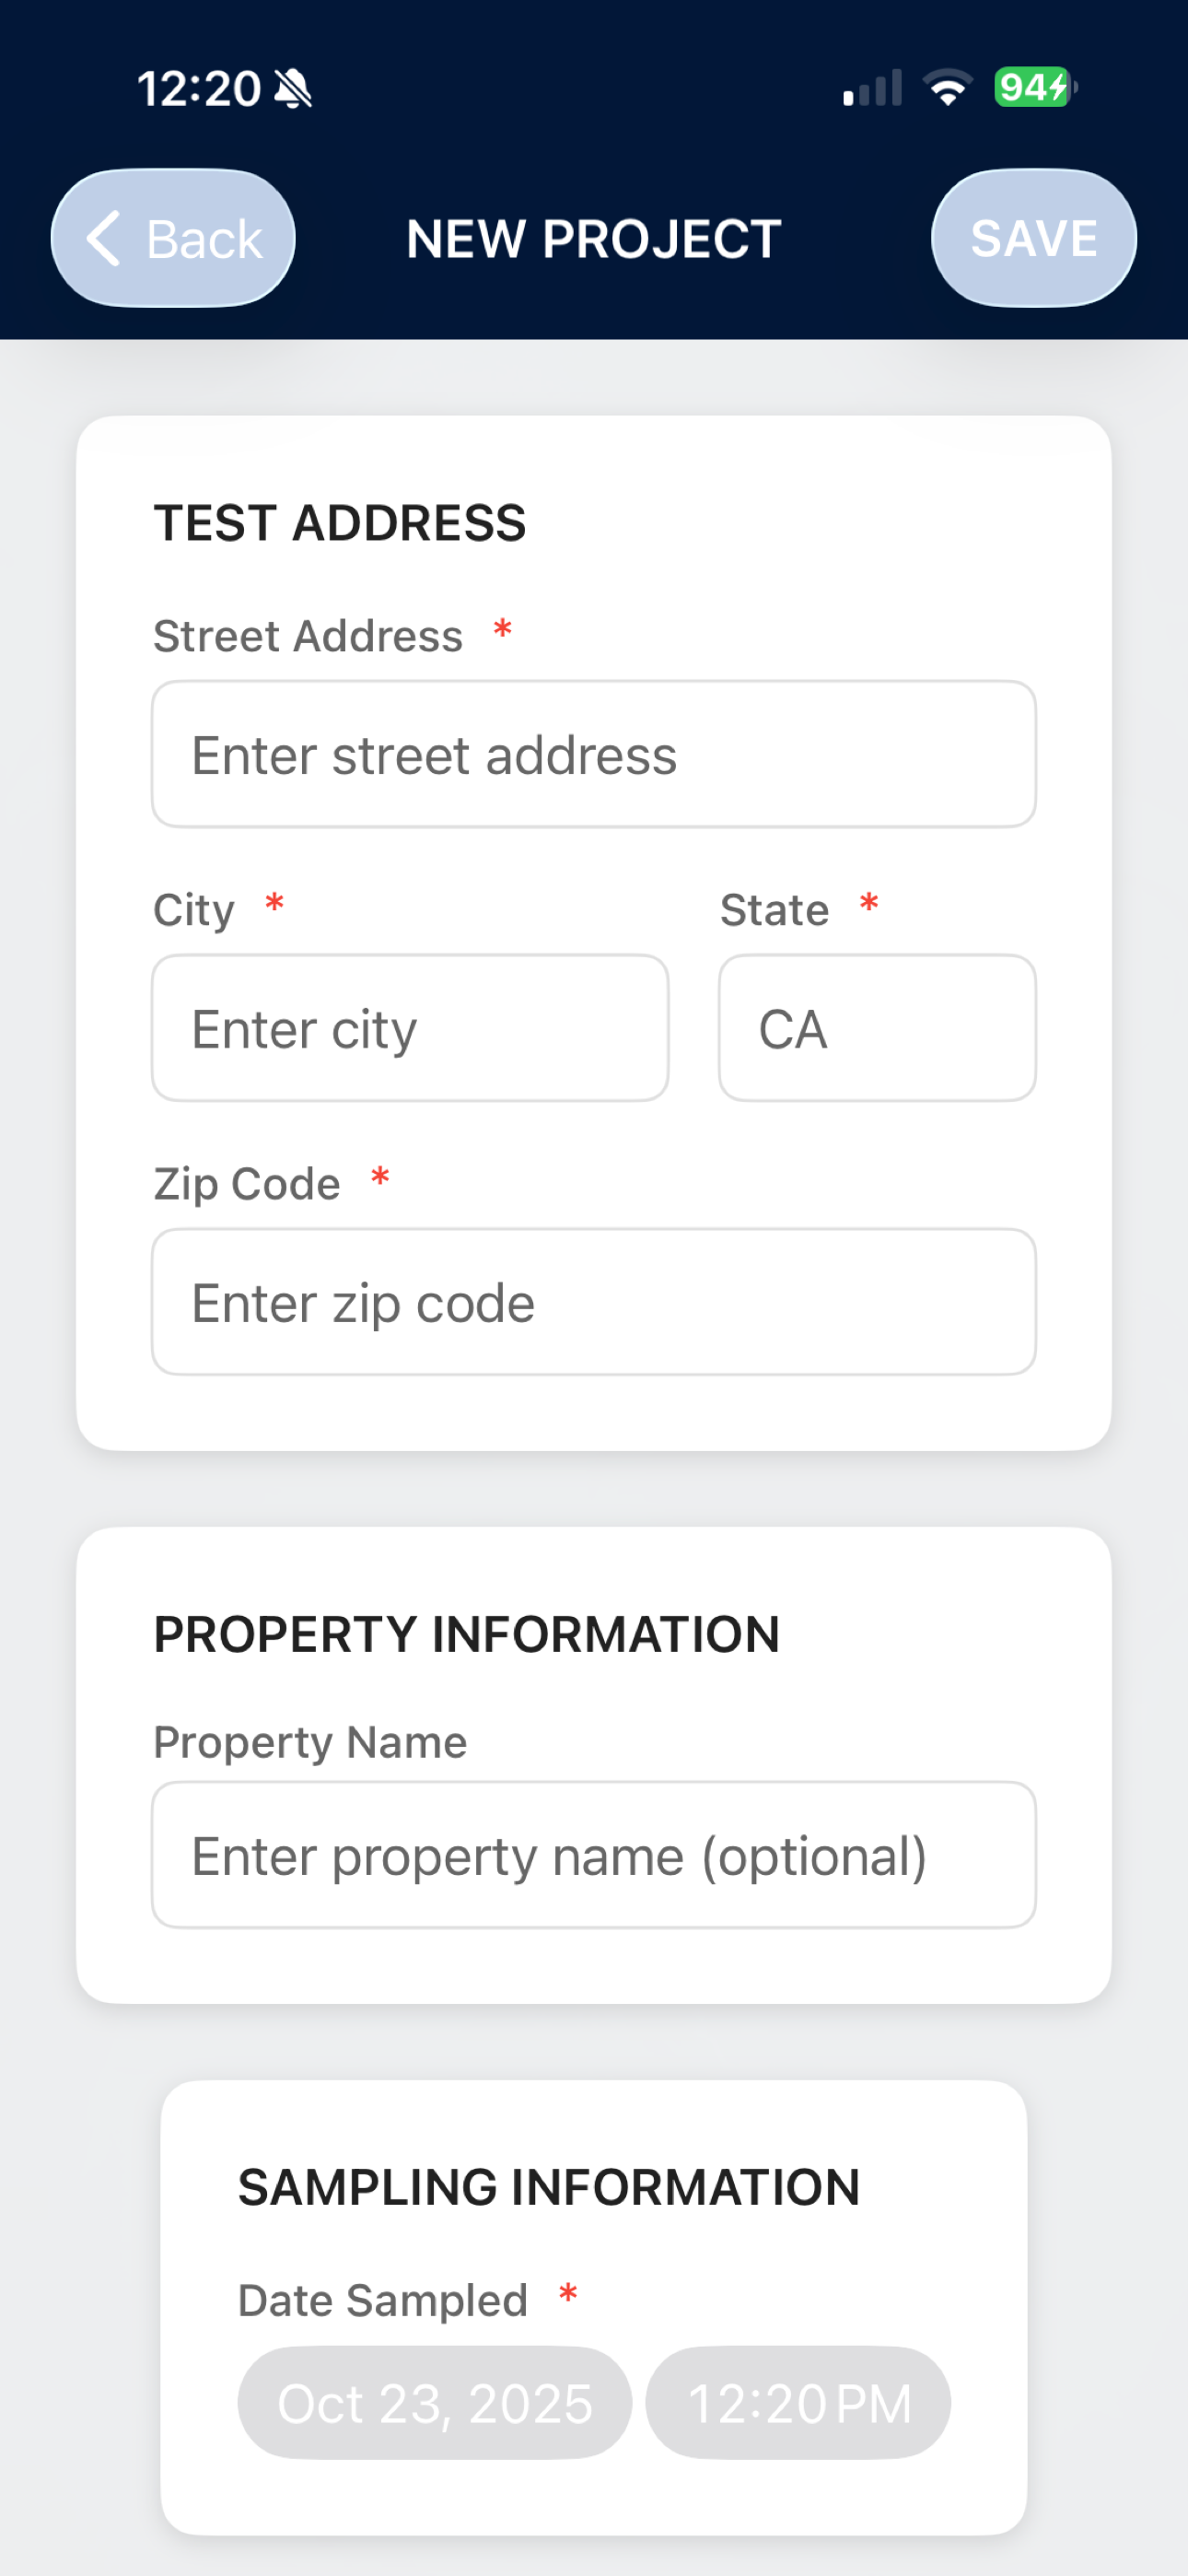Tap the back chevron arrow icon
This screenshot has height=2576, width=1188.
tap(104, 238)
